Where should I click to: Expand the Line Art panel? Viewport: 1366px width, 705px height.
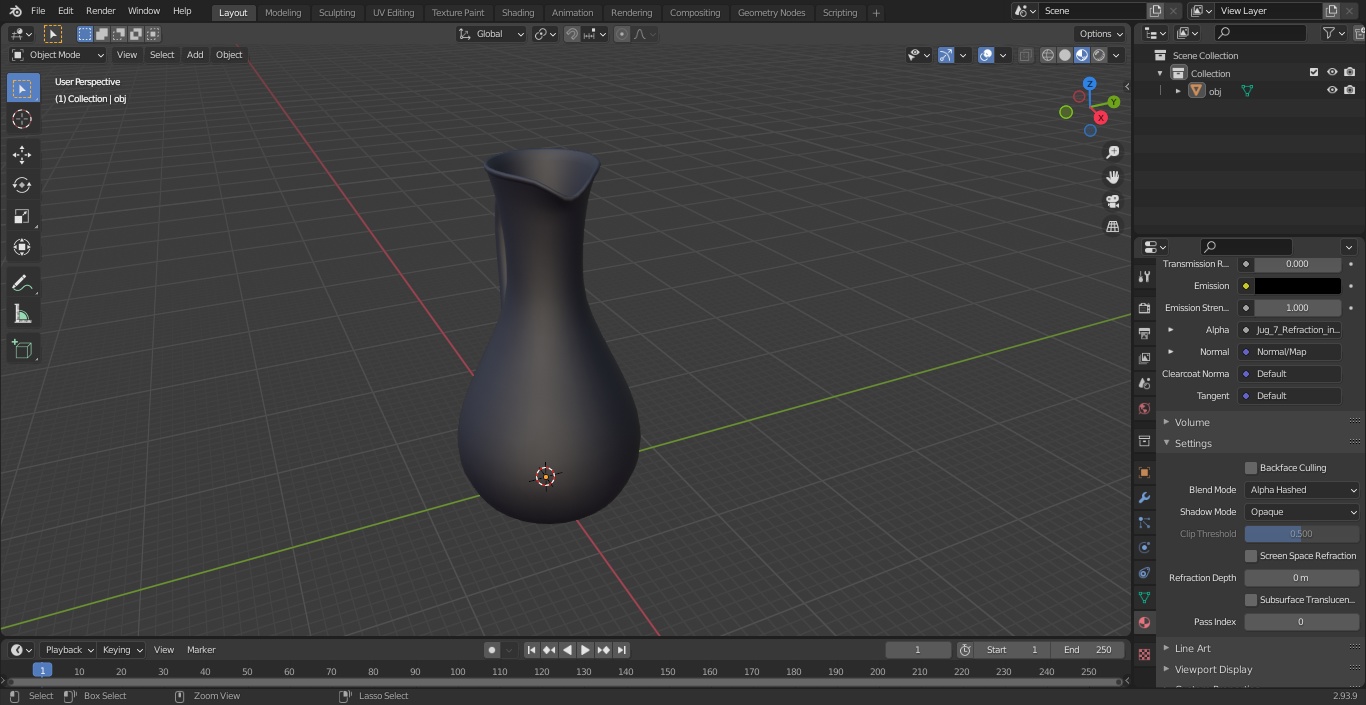(1192, 648)
